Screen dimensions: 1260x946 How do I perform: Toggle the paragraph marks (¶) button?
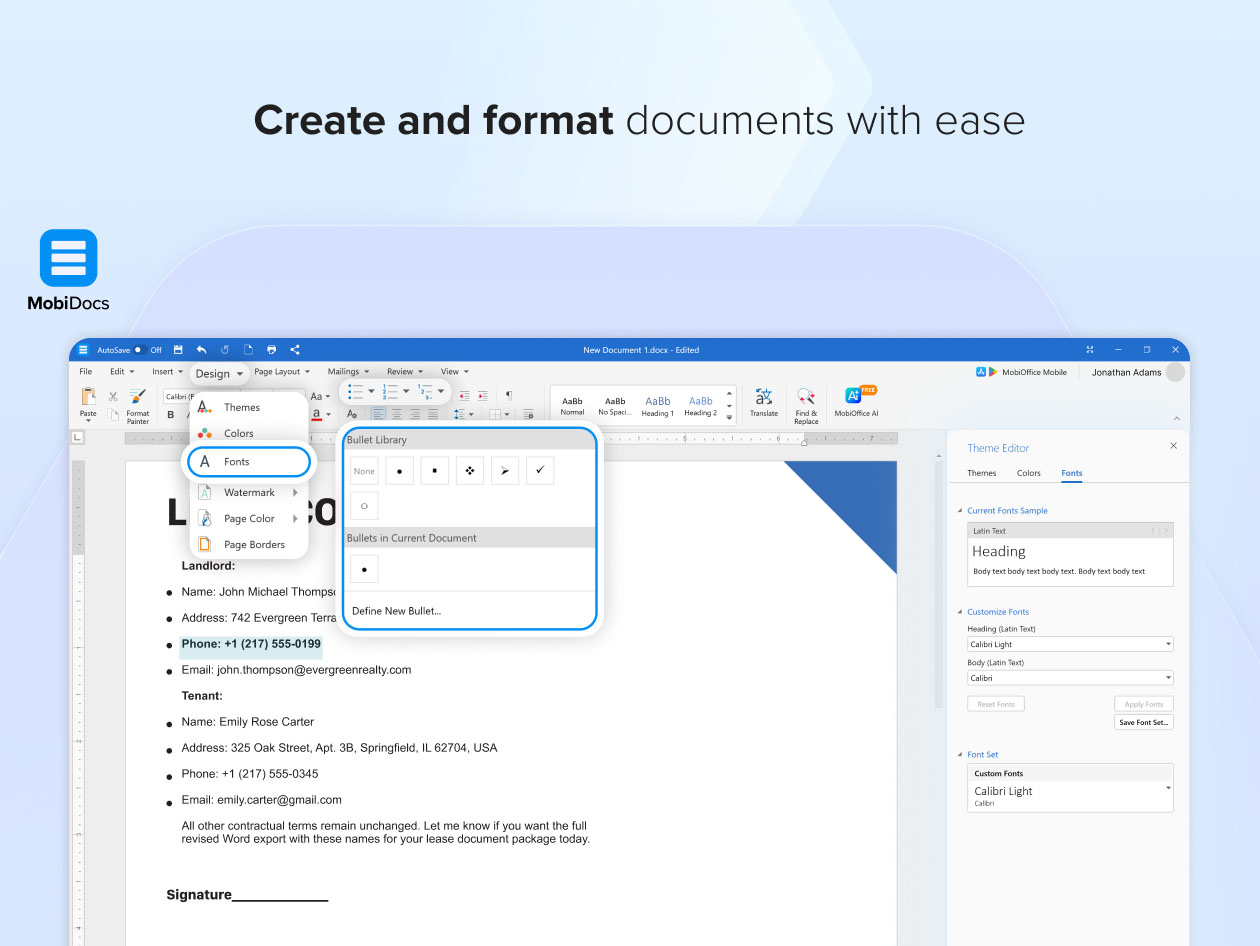[509, 396]
